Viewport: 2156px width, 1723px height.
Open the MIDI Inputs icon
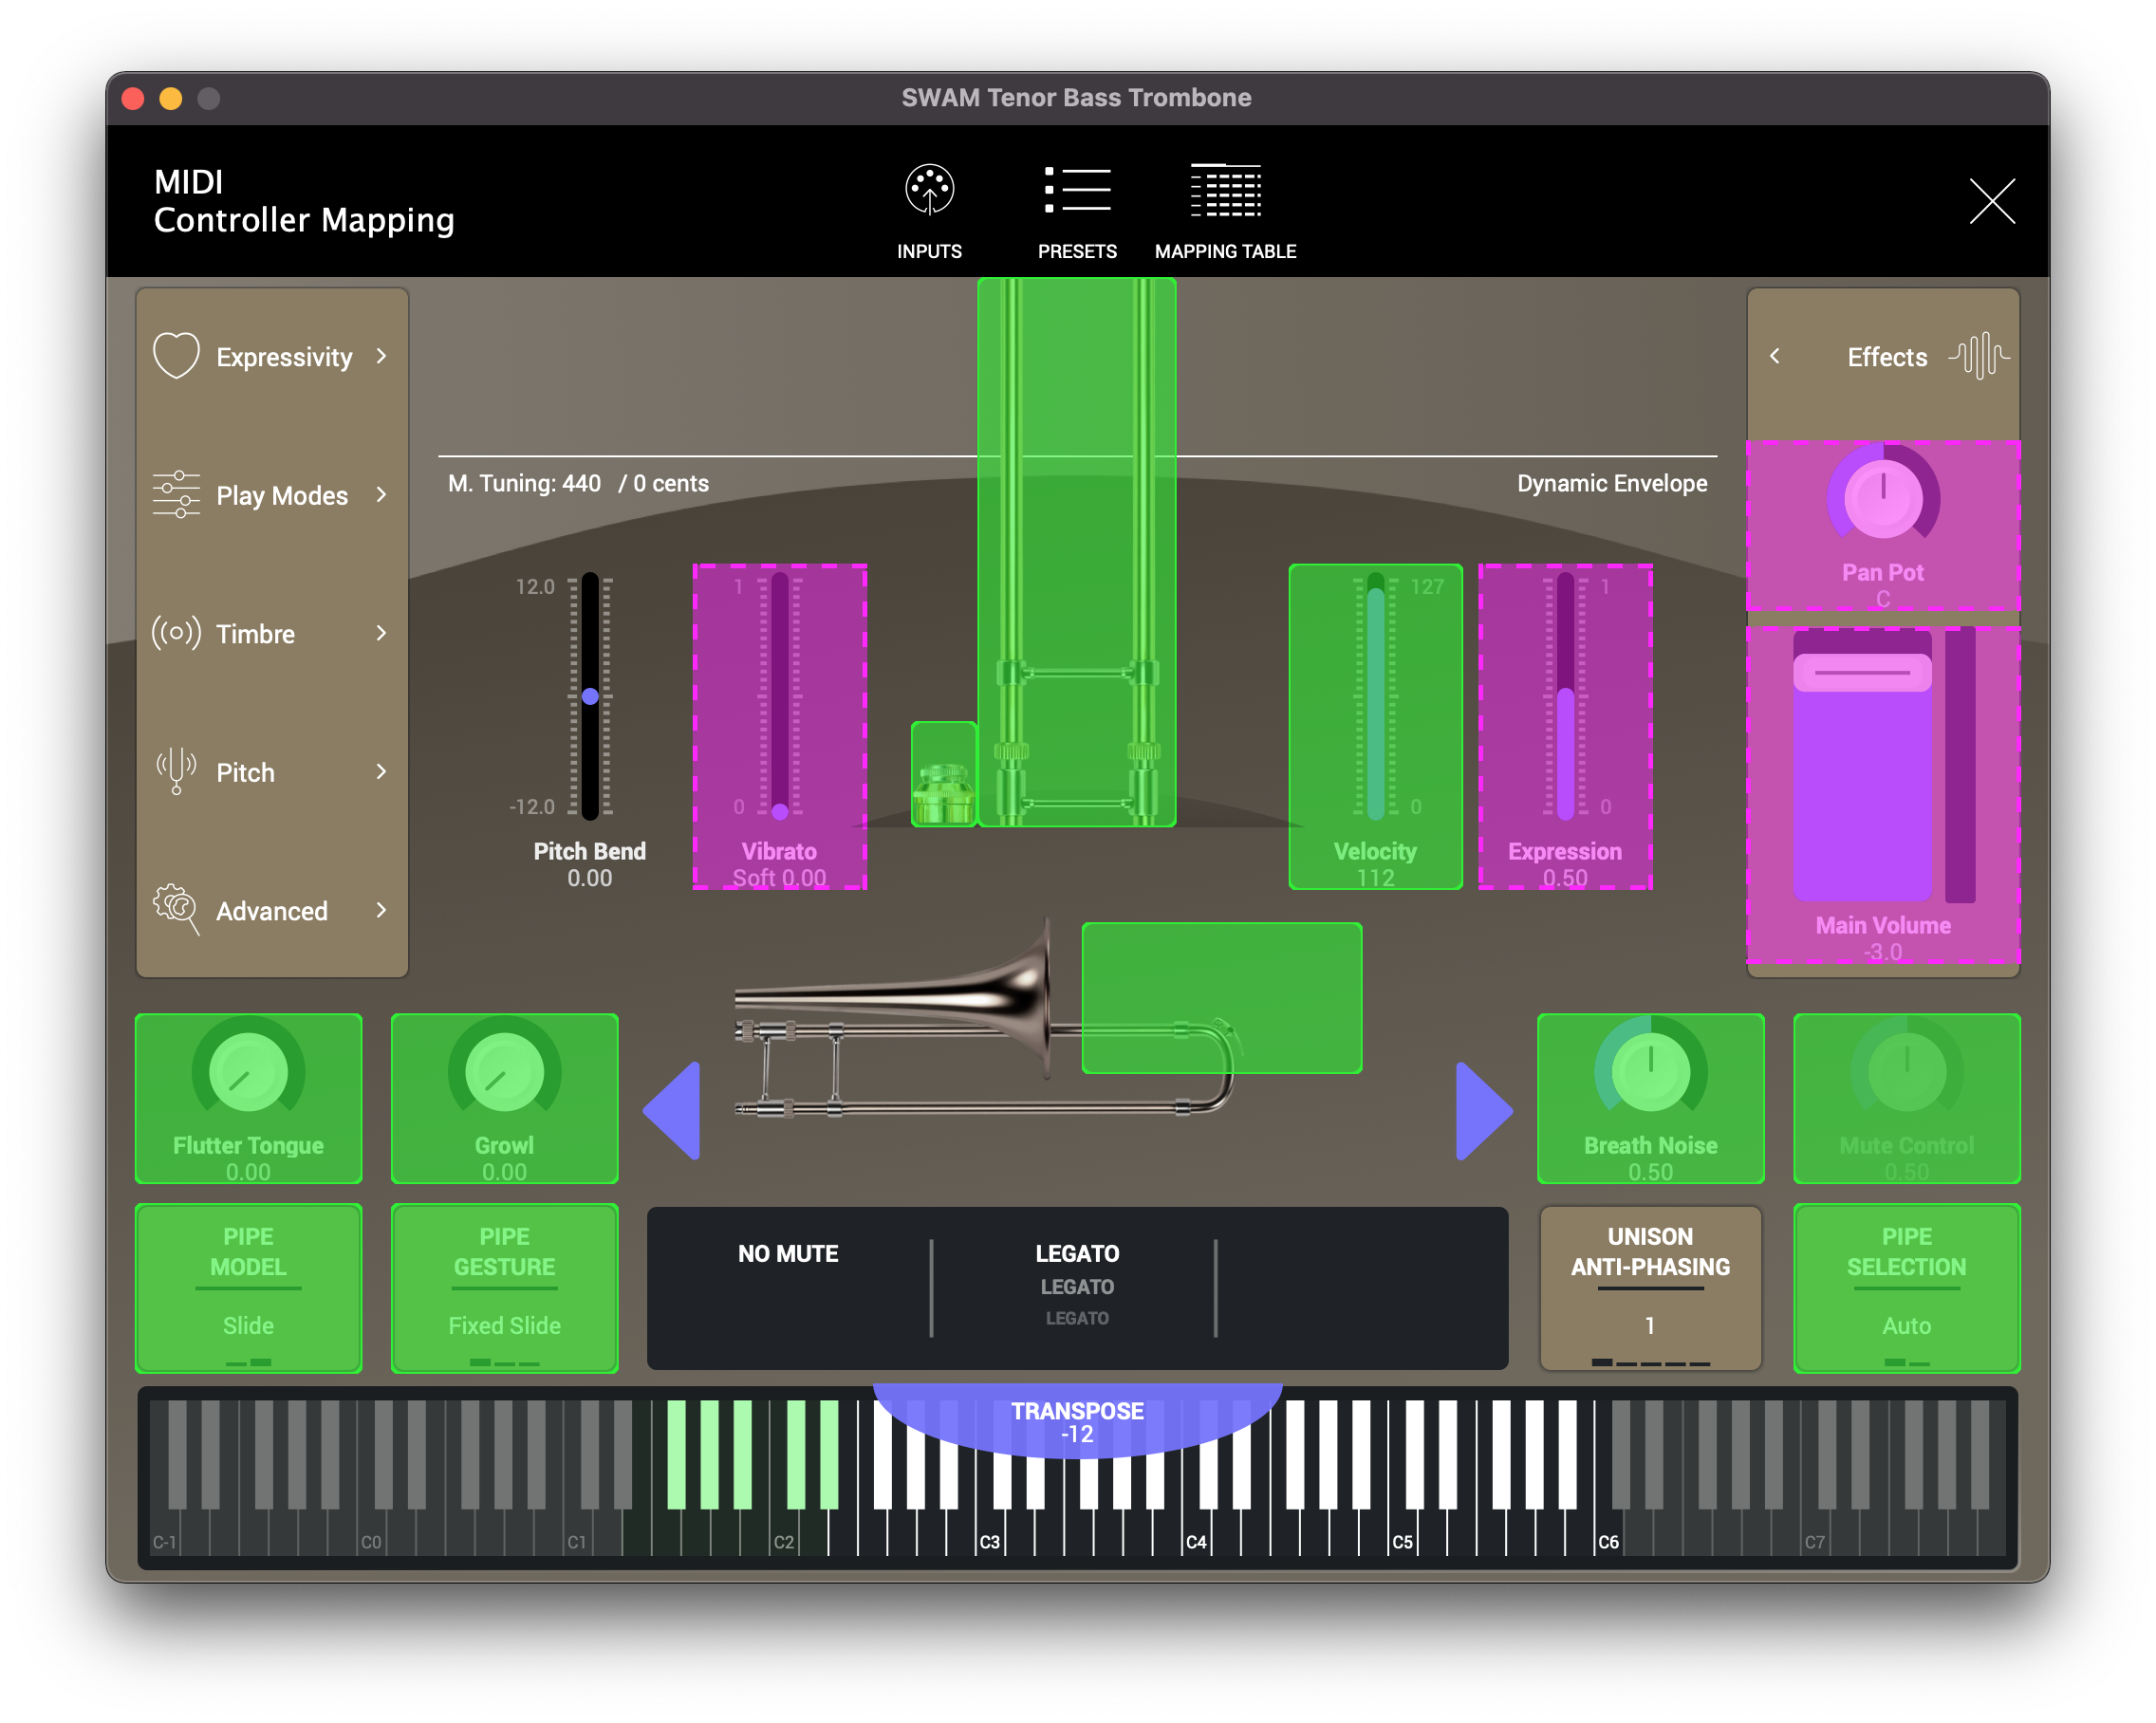click(x=929, y=189)
